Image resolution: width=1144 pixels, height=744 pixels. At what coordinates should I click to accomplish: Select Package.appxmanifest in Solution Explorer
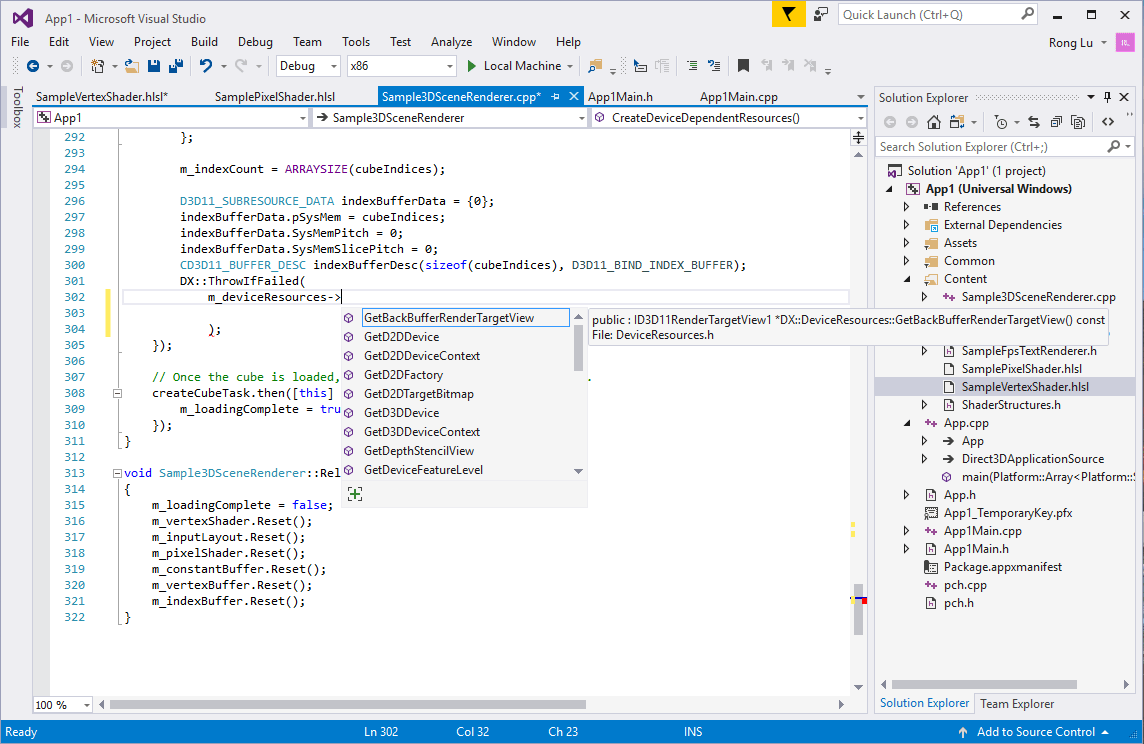(1002, 567)
